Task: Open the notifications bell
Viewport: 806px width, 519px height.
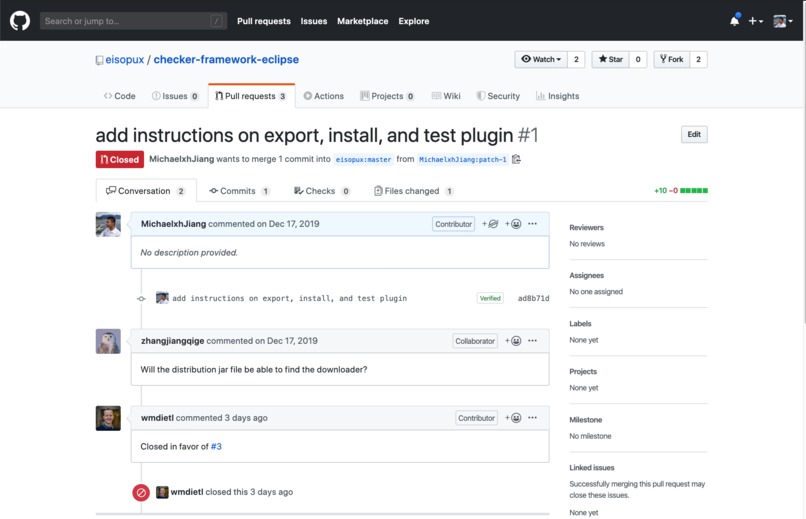Action: [735, 21]
